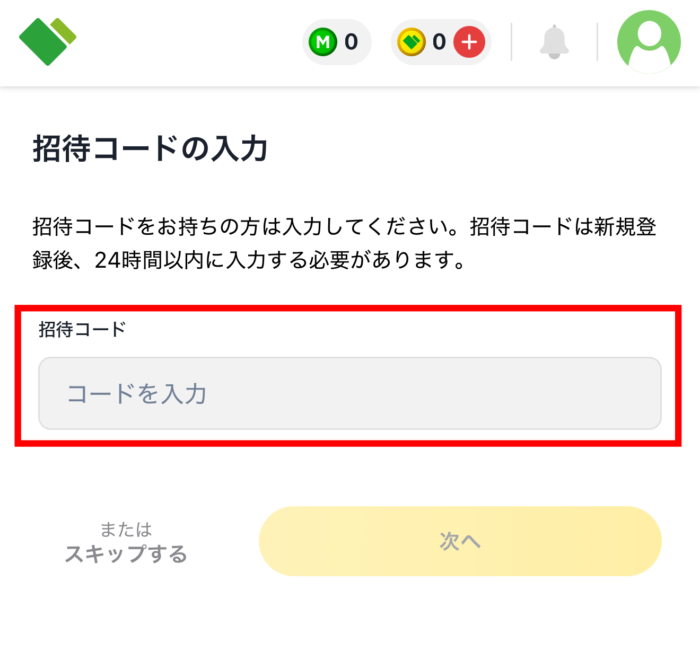Click the divider left of the bell
The height and width of the screenshot is (652, 700).
tap(511, 42)
